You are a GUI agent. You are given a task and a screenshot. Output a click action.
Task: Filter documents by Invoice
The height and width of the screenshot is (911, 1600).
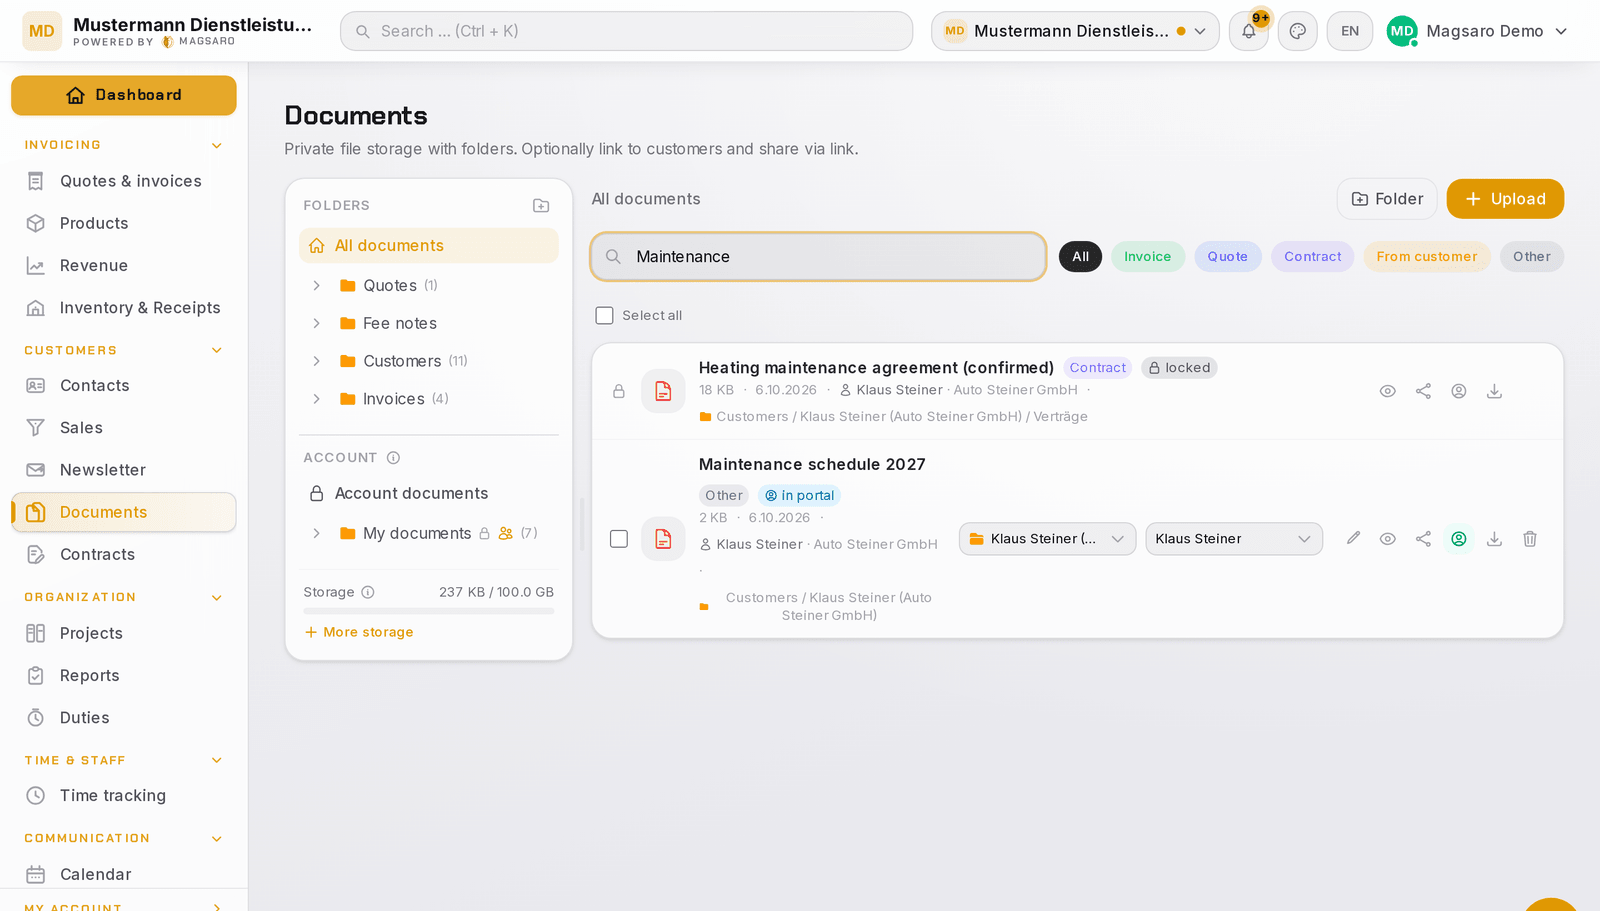pos(1147,257)
